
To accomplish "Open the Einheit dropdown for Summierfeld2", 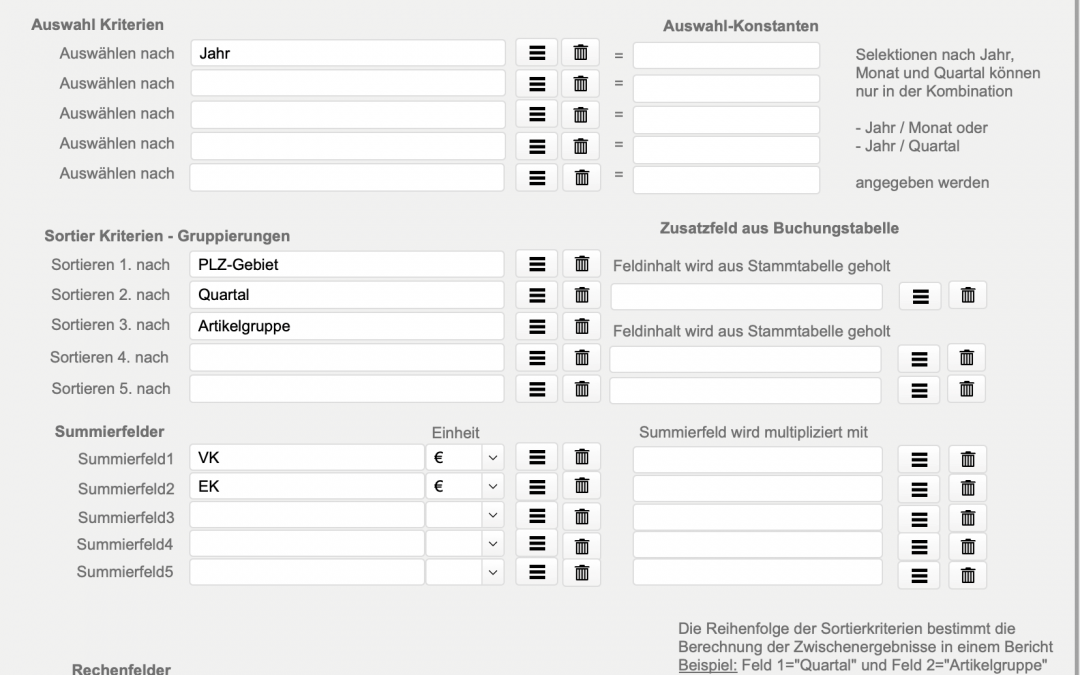I will (491, 487).
